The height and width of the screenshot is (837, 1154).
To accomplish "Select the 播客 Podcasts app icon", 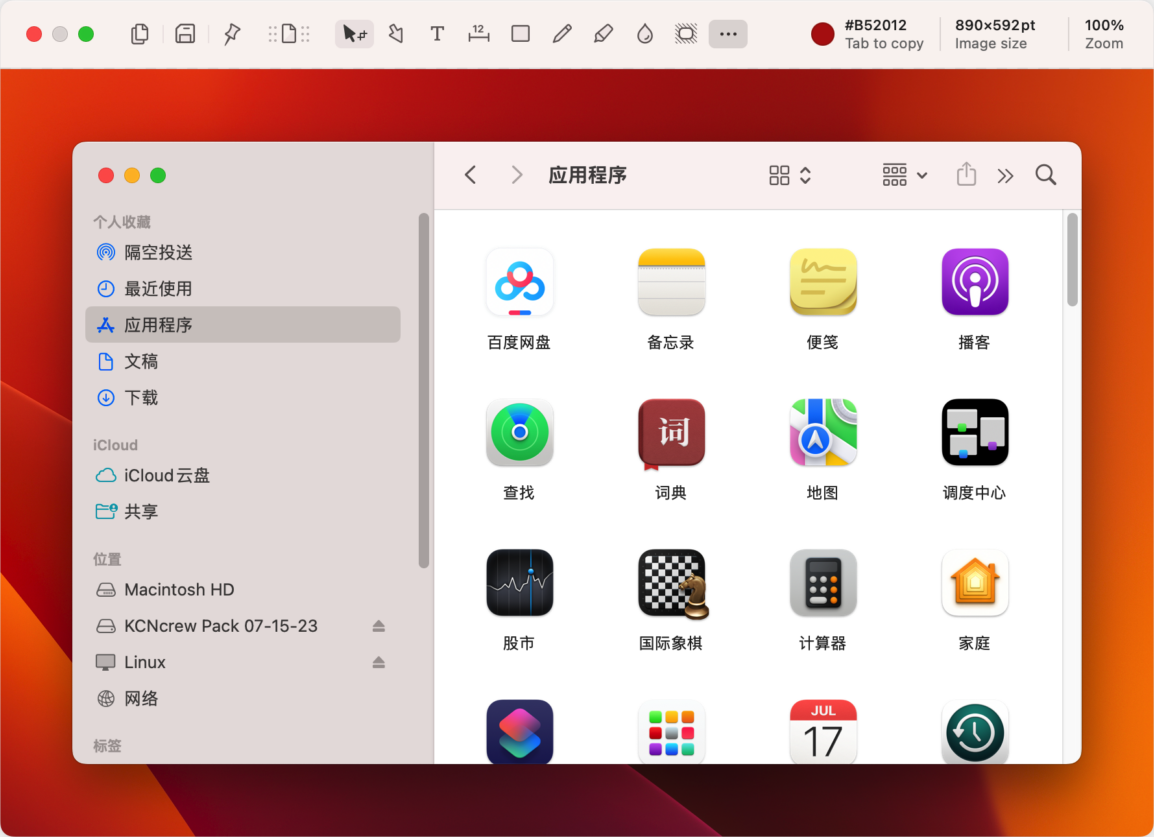I will coord(974,283).
